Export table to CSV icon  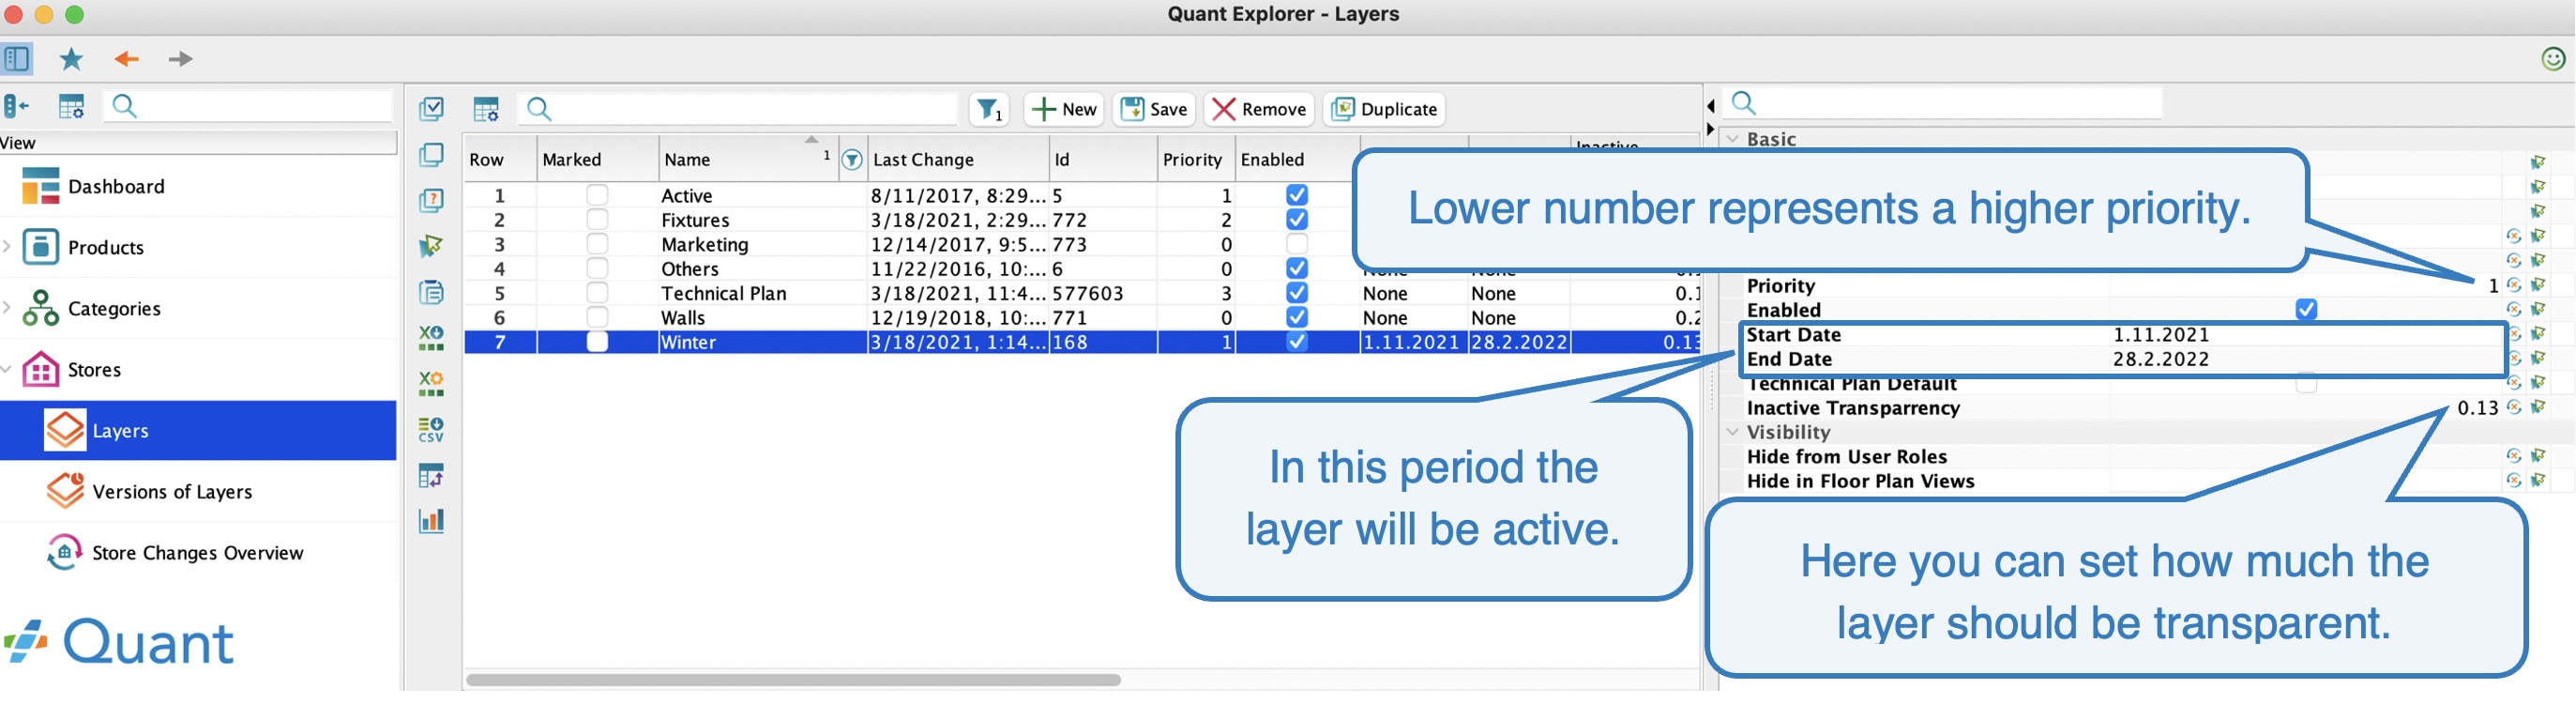tap(431, 429)
